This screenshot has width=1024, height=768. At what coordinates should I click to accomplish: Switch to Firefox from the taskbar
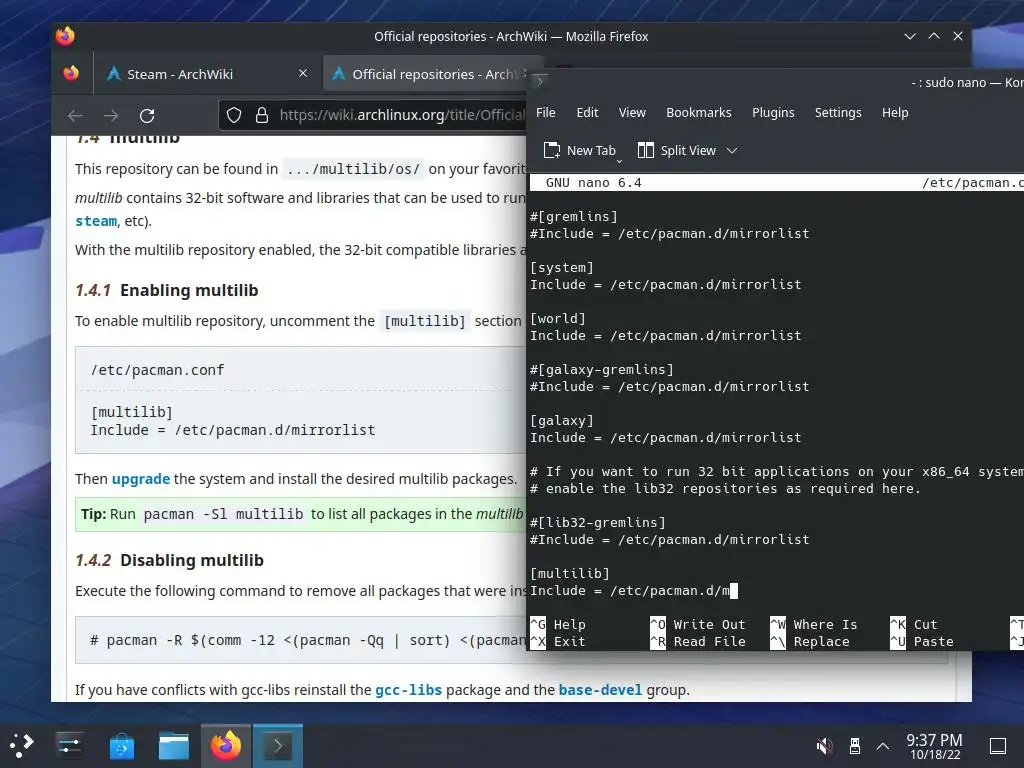pos(225,745)
